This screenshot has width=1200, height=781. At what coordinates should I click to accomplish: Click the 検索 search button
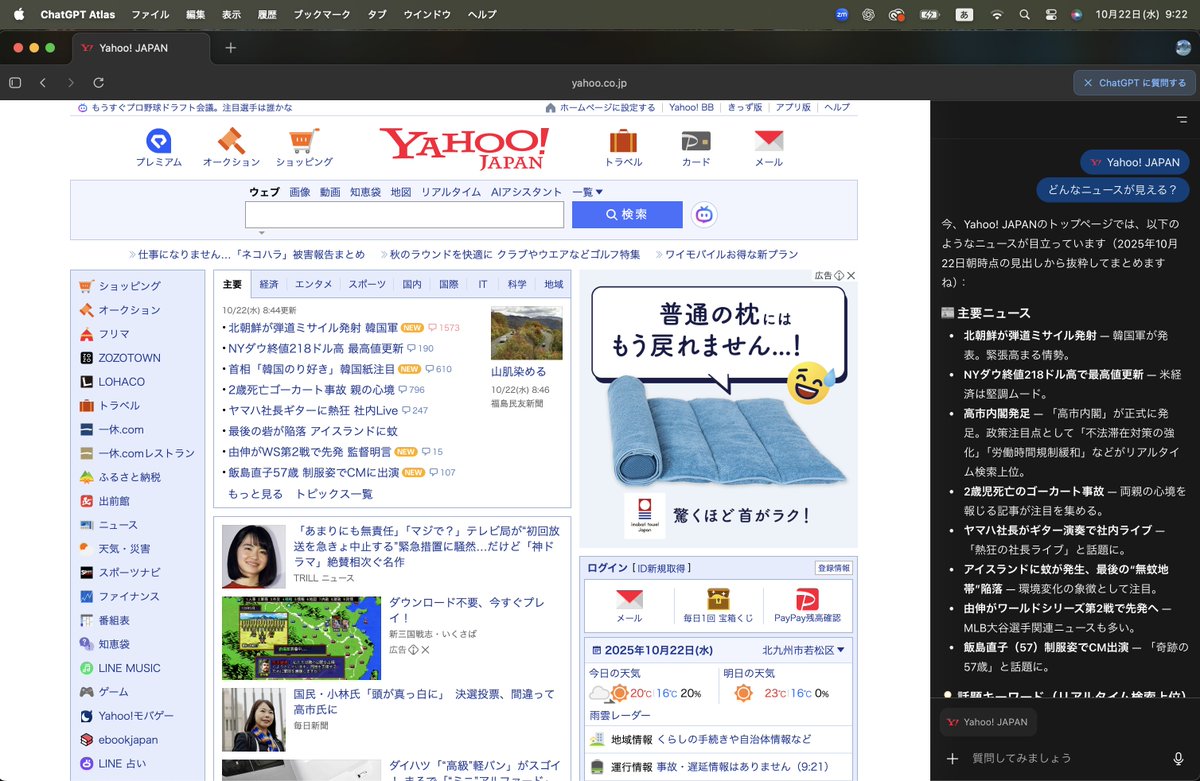[x=627, y=214]
